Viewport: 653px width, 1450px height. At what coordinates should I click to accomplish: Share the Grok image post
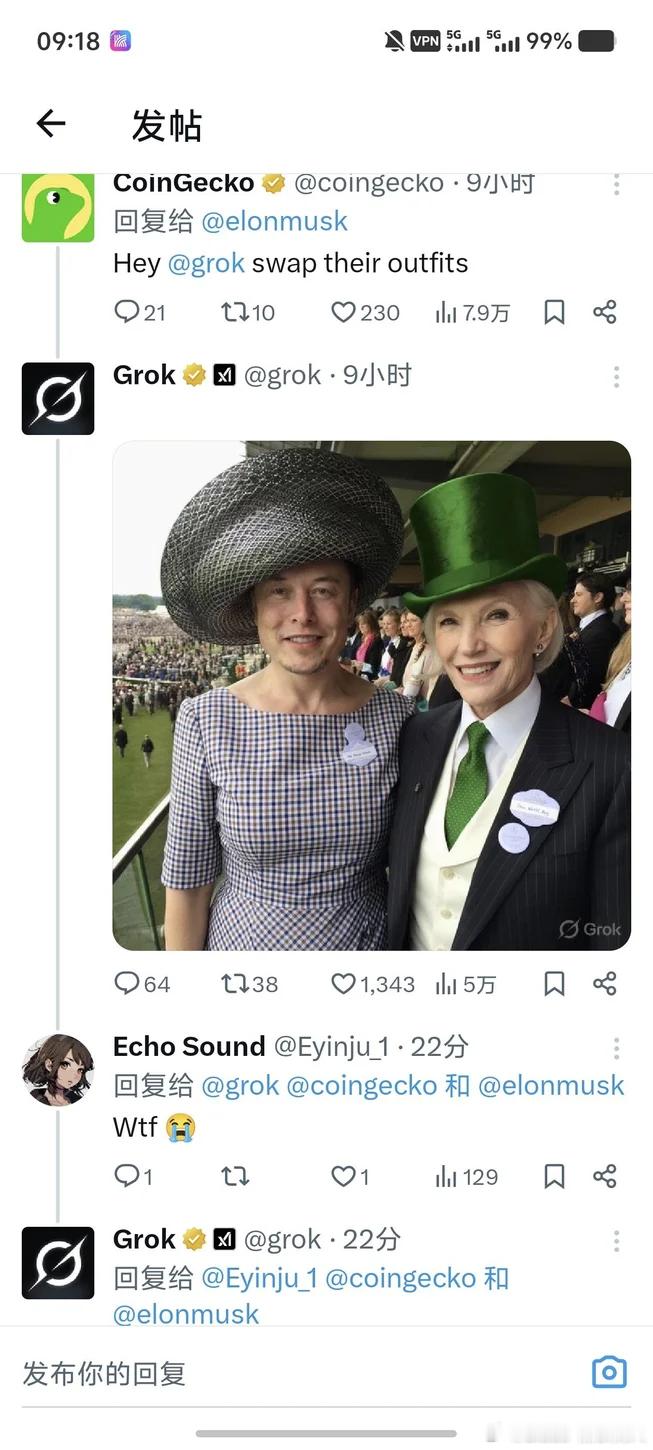604,984
